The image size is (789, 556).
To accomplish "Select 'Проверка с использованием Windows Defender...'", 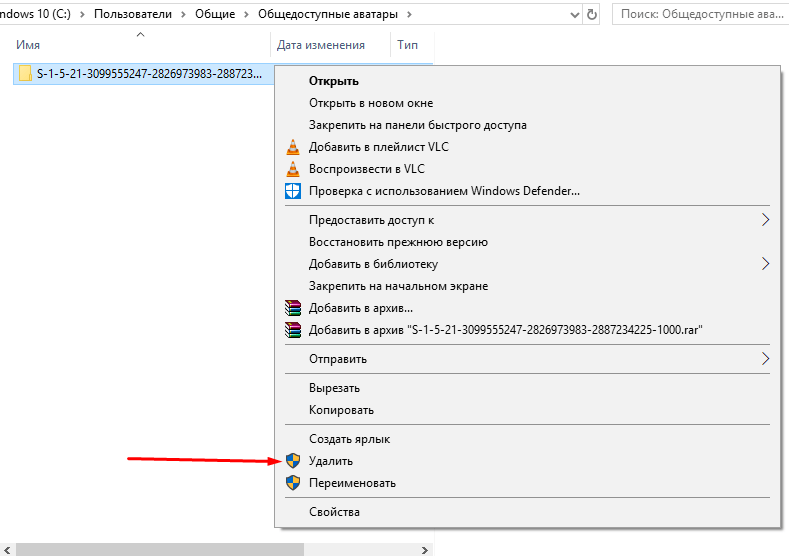I will pyautogui.click(x=444, y=191).
